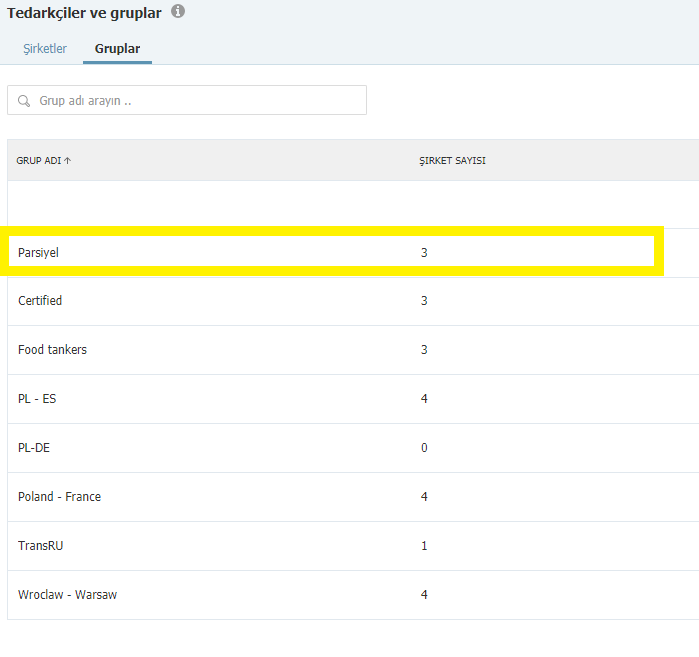Click the search magnifier icon
This screenshot has height=657, width=699.
(24, 101)
